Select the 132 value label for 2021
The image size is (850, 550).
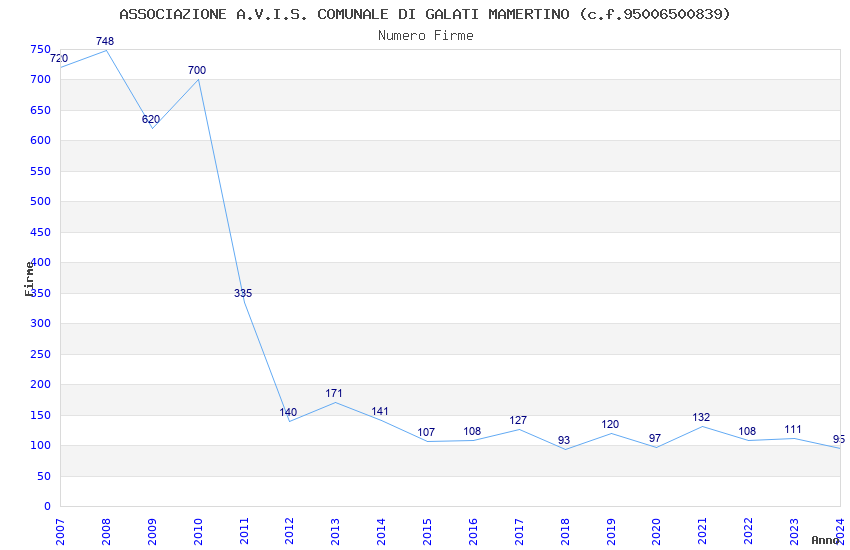[x=701, y=417]
